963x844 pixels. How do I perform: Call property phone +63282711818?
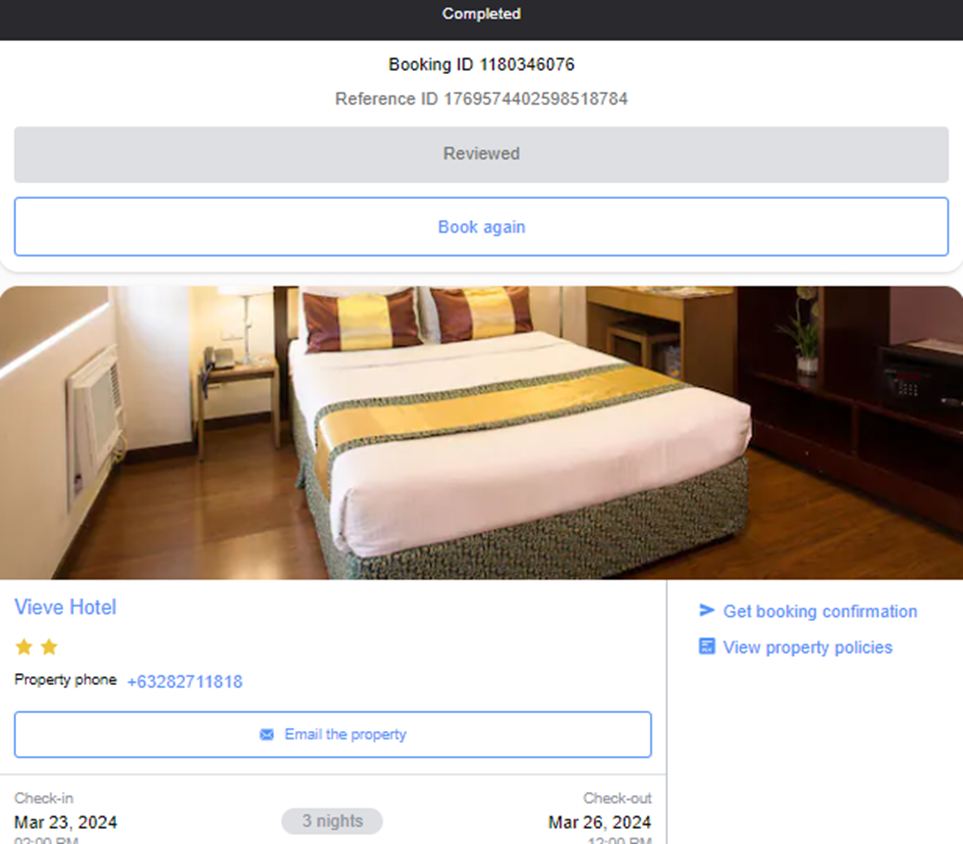point(185,682)
